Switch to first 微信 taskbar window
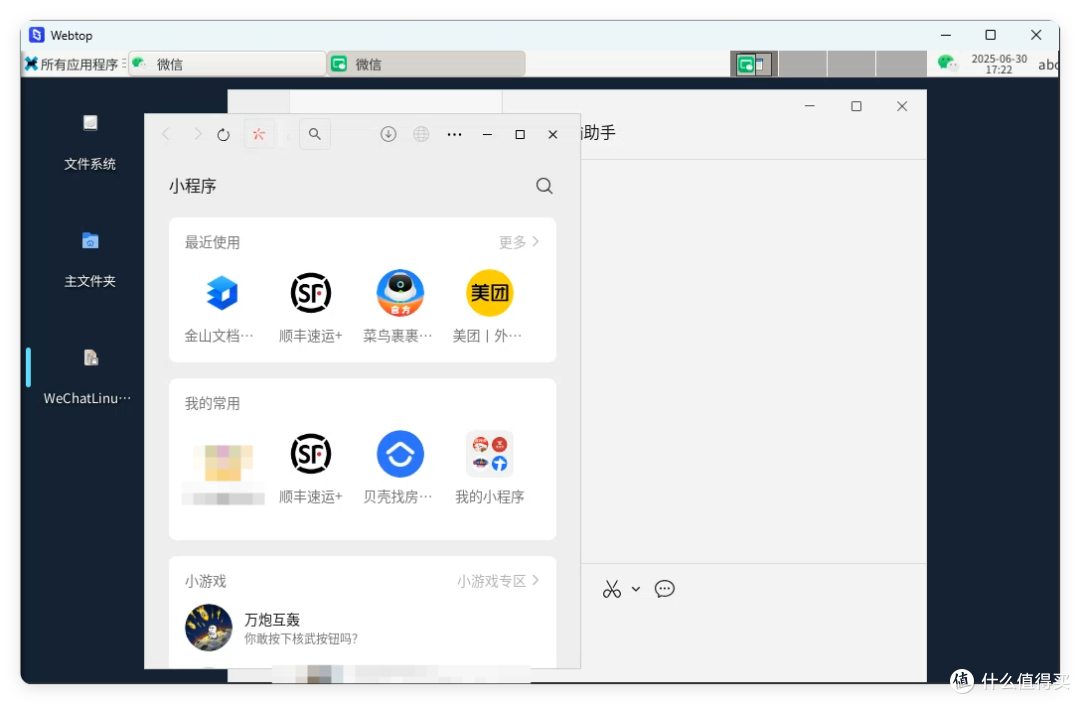This screenshot has width=1080, height=704. pyautogui.click(x=227, y=64)
